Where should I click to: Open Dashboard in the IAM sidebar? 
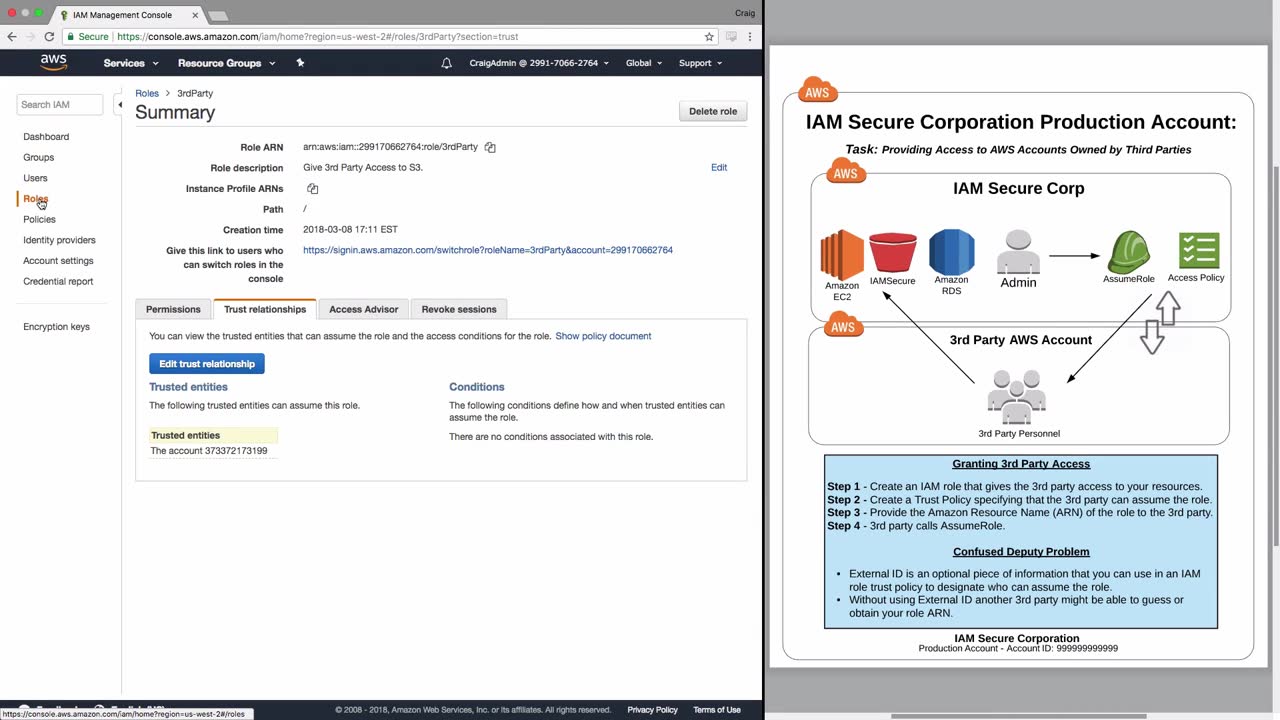tap(46, 136)
